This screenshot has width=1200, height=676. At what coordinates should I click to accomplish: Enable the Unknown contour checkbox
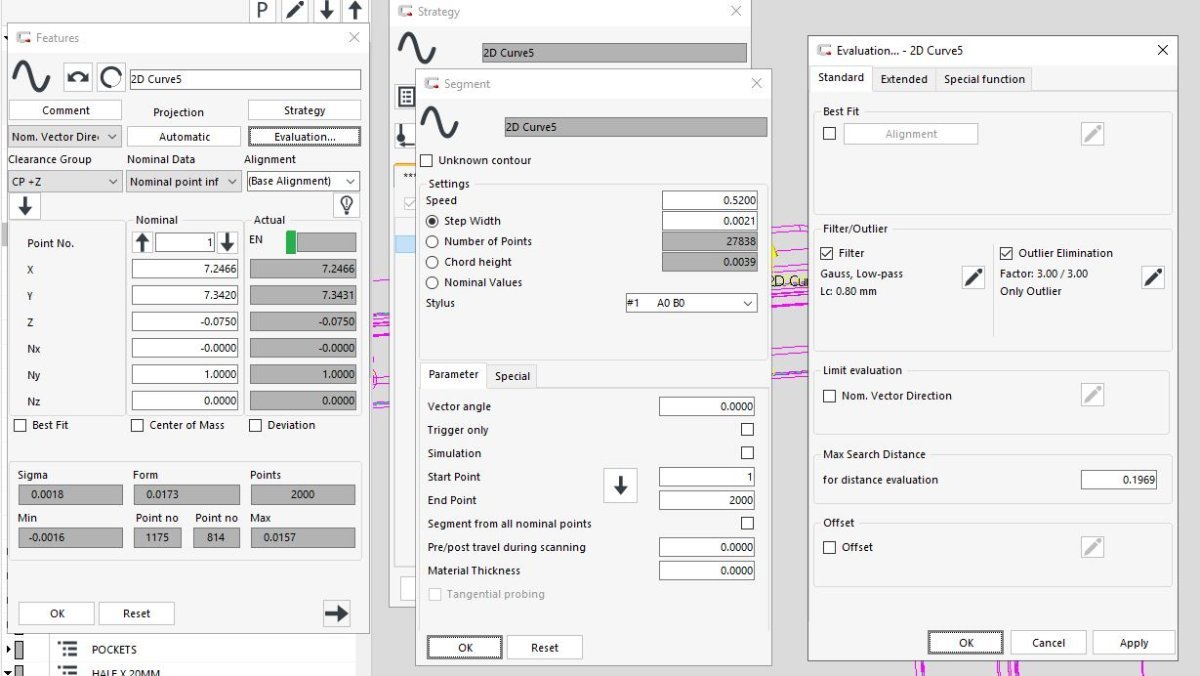coord(427,160)
